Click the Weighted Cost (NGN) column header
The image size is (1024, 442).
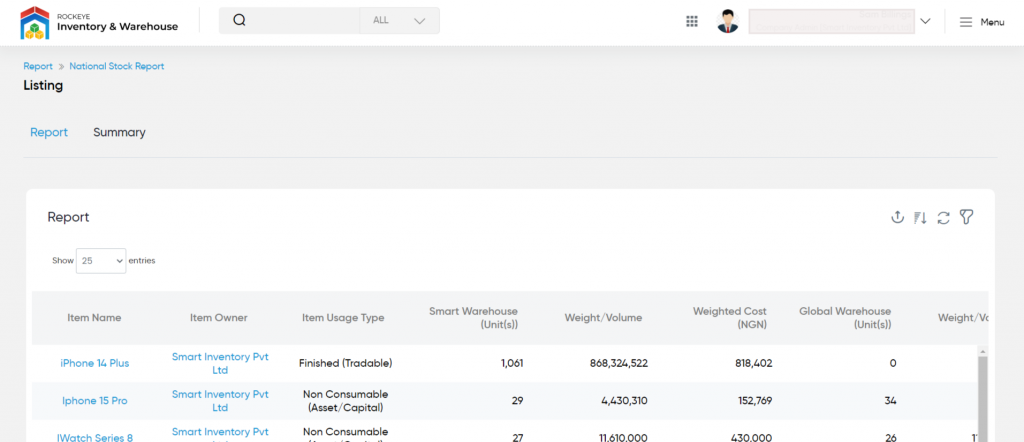(729, 318)
